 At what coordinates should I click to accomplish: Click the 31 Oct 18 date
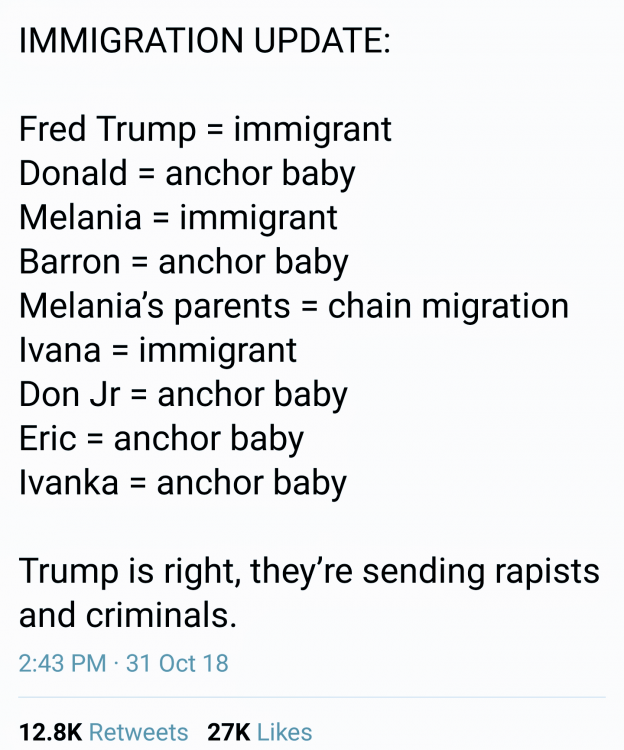pyautogui.click(x=177, y=663)
